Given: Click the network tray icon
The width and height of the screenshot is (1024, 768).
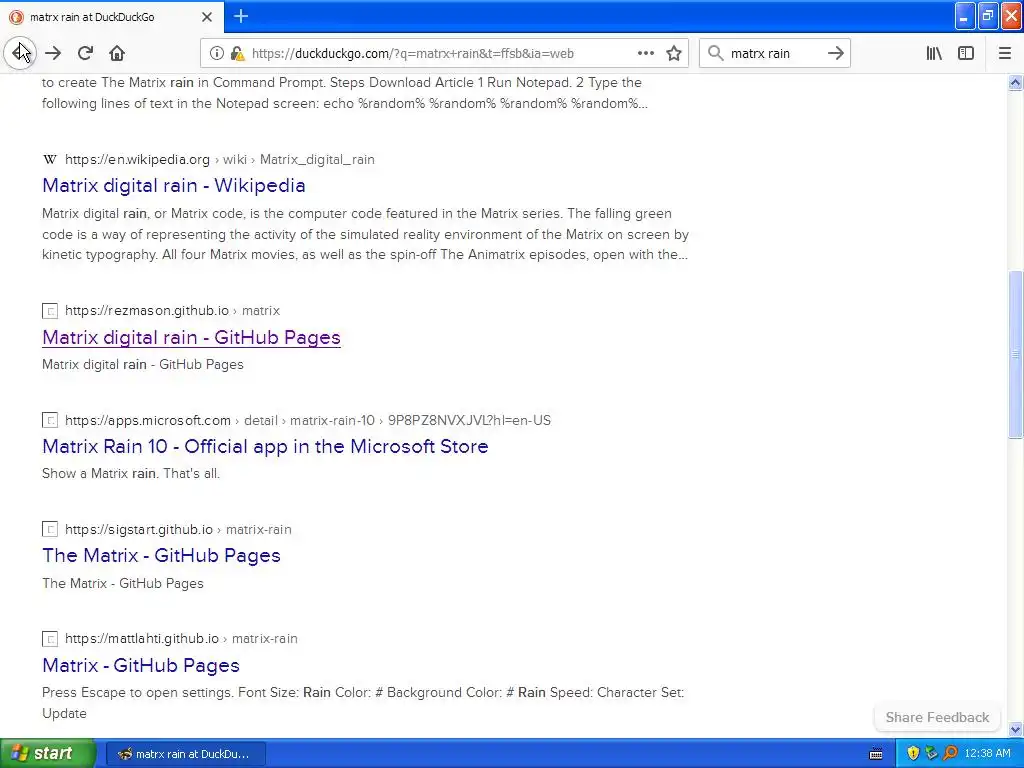Looking at the screenshot, I should (932, 754).
